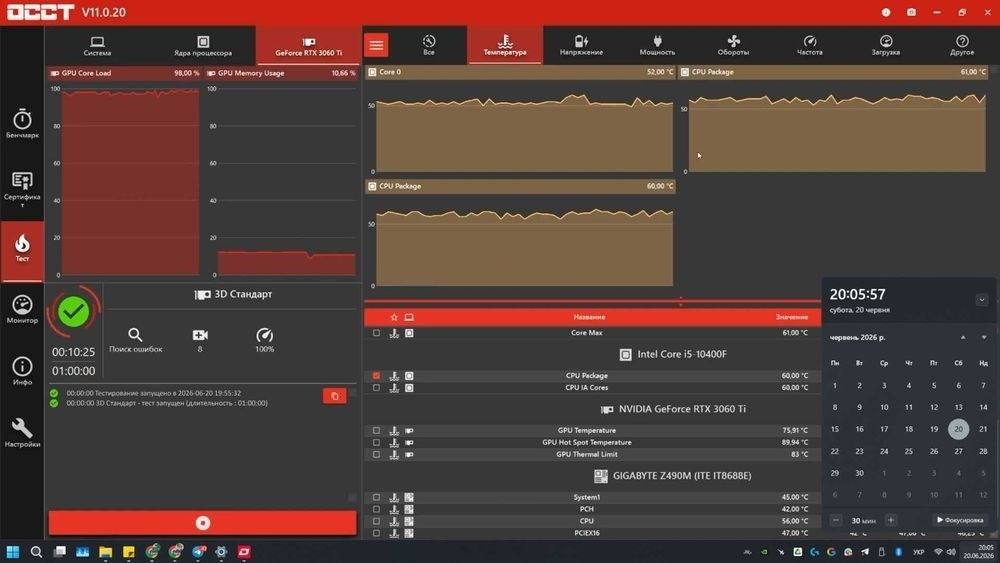Sort by the Название column header
1000x563 pixels.
[589, 317]
